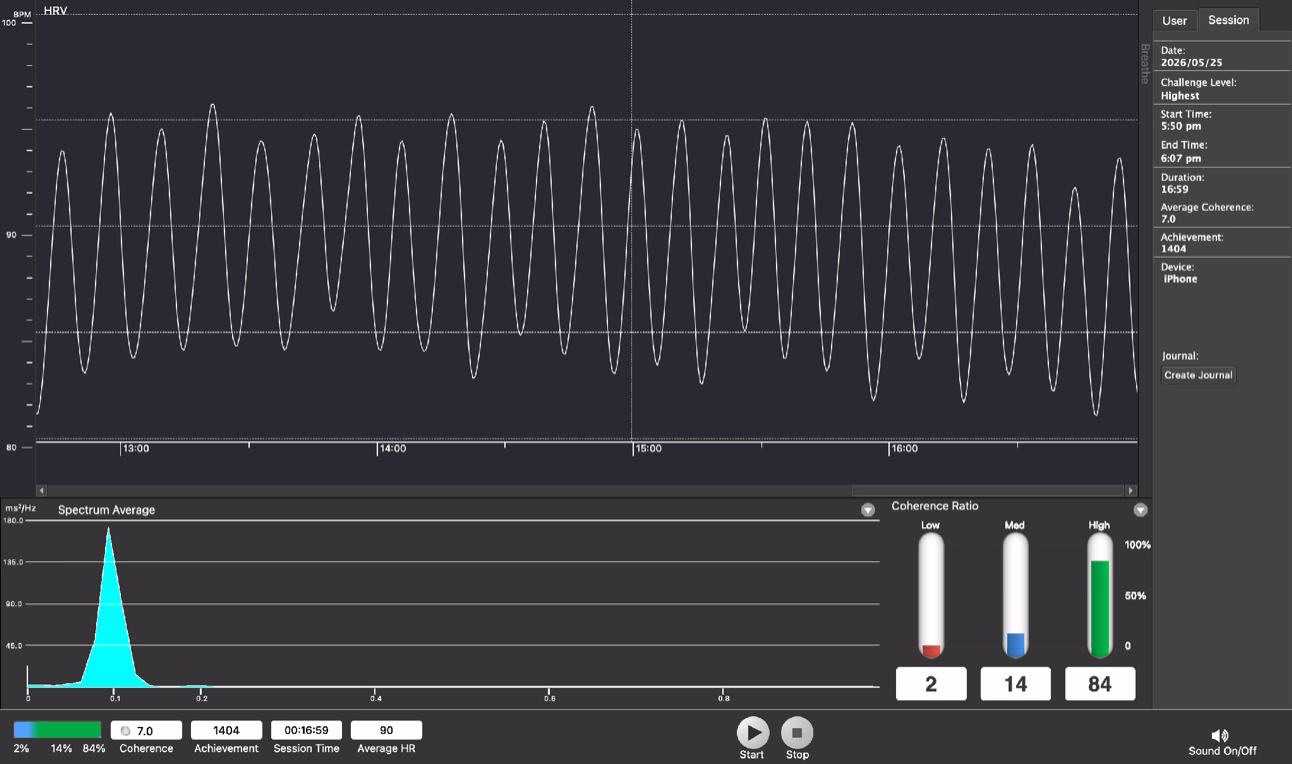Click the 84% label under color bar
The height and width of the screenshot is (764, 1292).
click(94, 749)
